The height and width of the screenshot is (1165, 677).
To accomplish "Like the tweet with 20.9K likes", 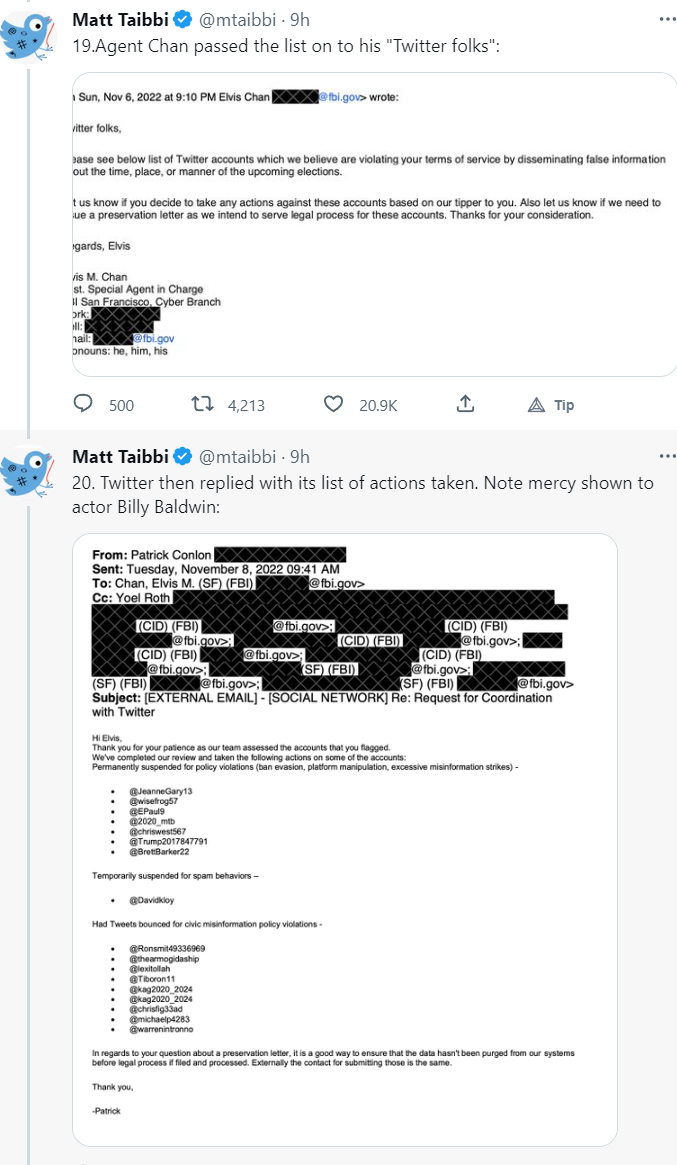I will 334,404.
